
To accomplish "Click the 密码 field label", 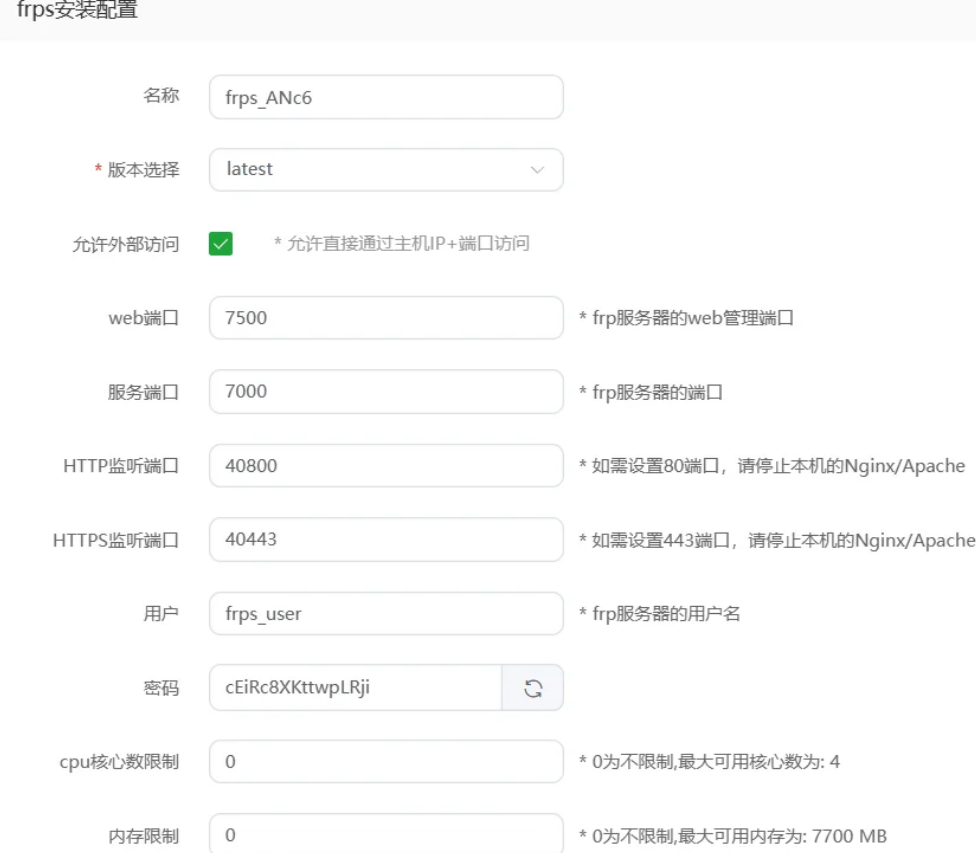I will 161,688.
